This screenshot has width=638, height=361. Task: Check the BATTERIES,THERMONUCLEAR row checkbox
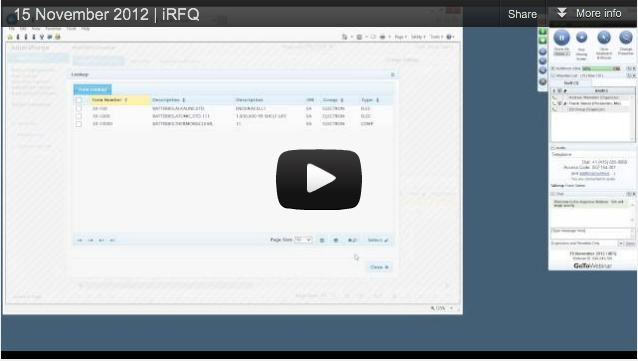click(x=79, y=124)
